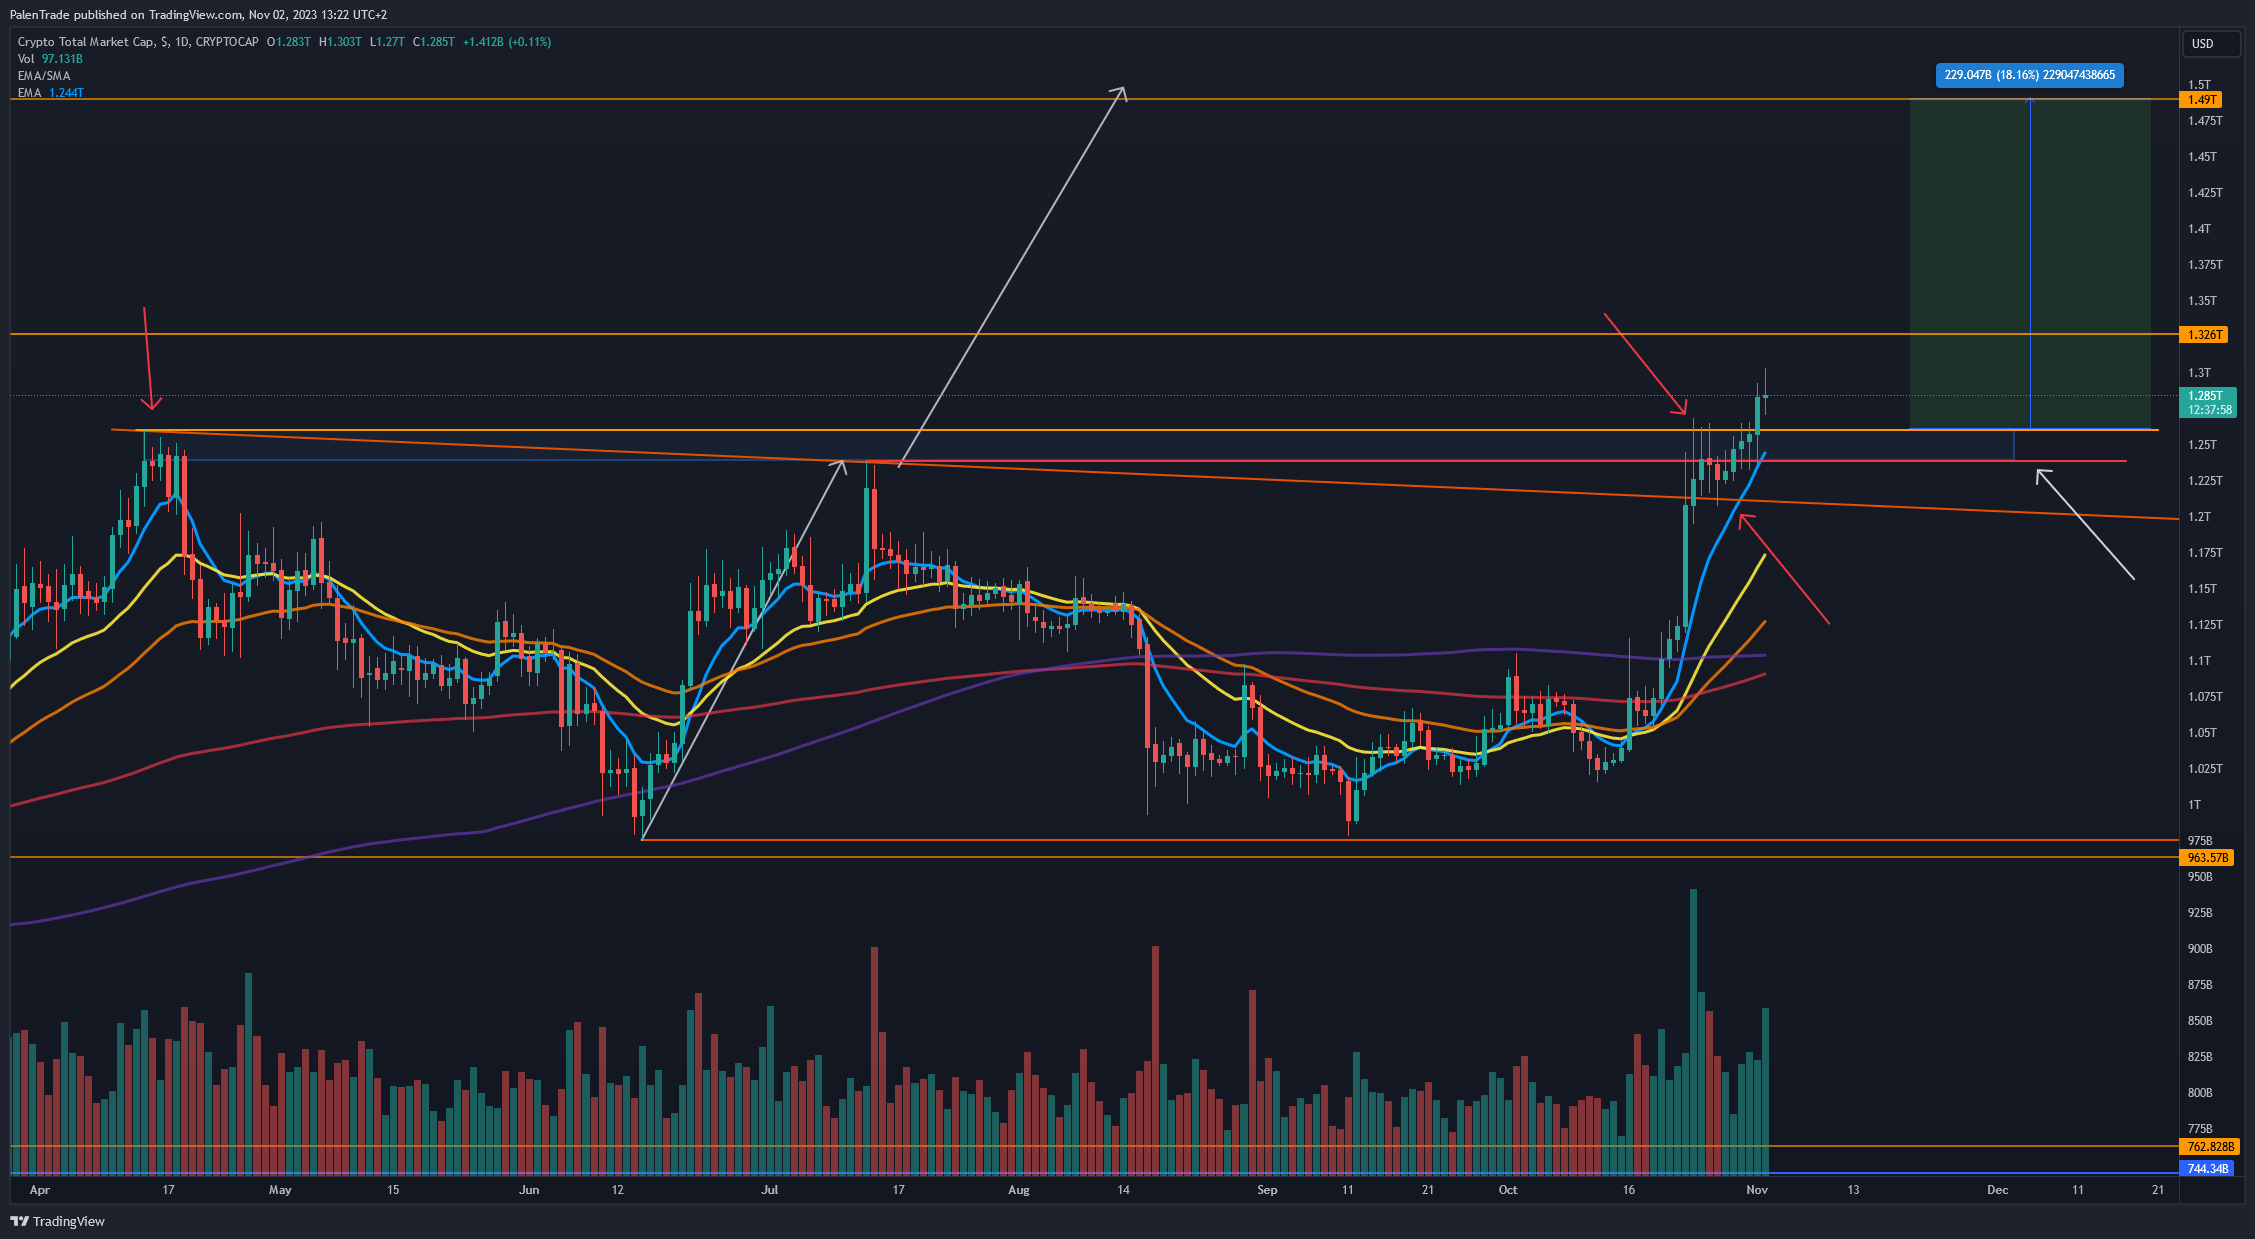Image resolution: width=2255 pixels, height=1239 pixels.
Task: Click the 14 date label on time axis
Action: pos(1123,1190)
